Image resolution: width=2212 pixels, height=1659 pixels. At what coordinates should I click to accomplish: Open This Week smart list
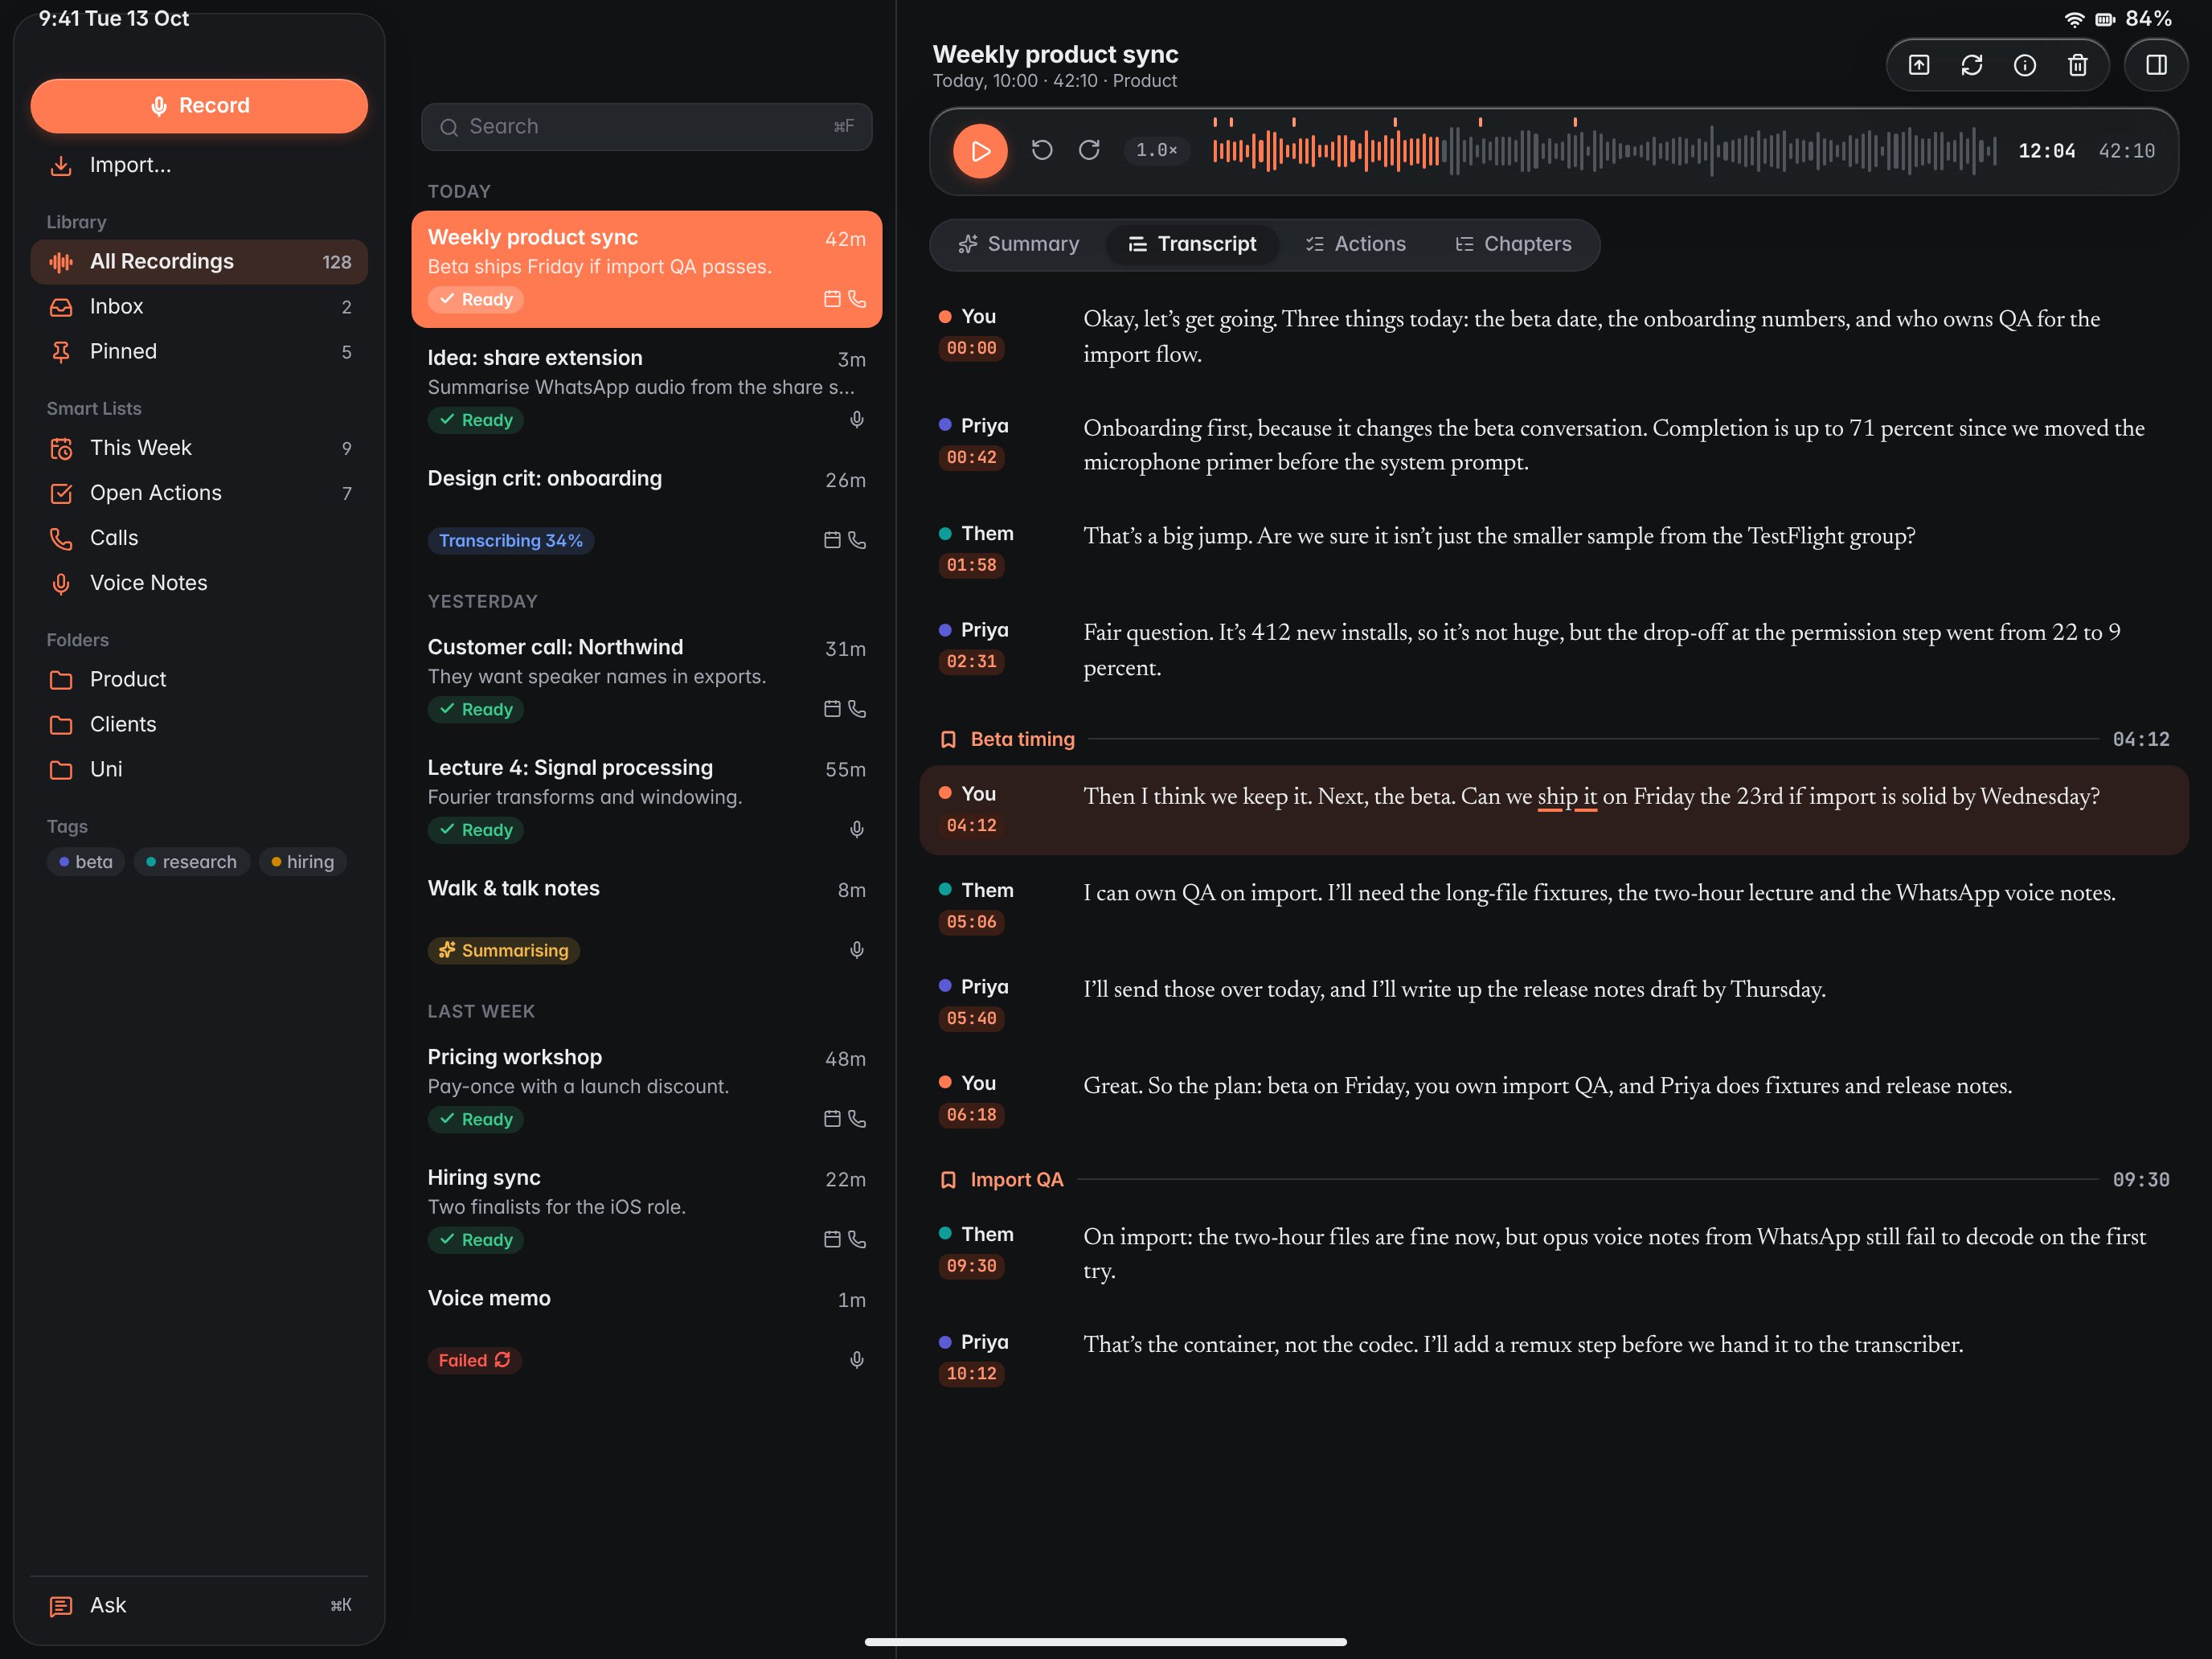pyautogui.click(x=199, y=448)
